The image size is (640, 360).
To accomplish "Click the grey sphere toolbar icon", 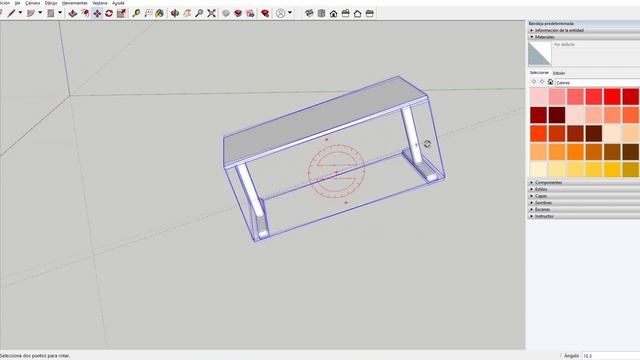I will click(226, 13).
